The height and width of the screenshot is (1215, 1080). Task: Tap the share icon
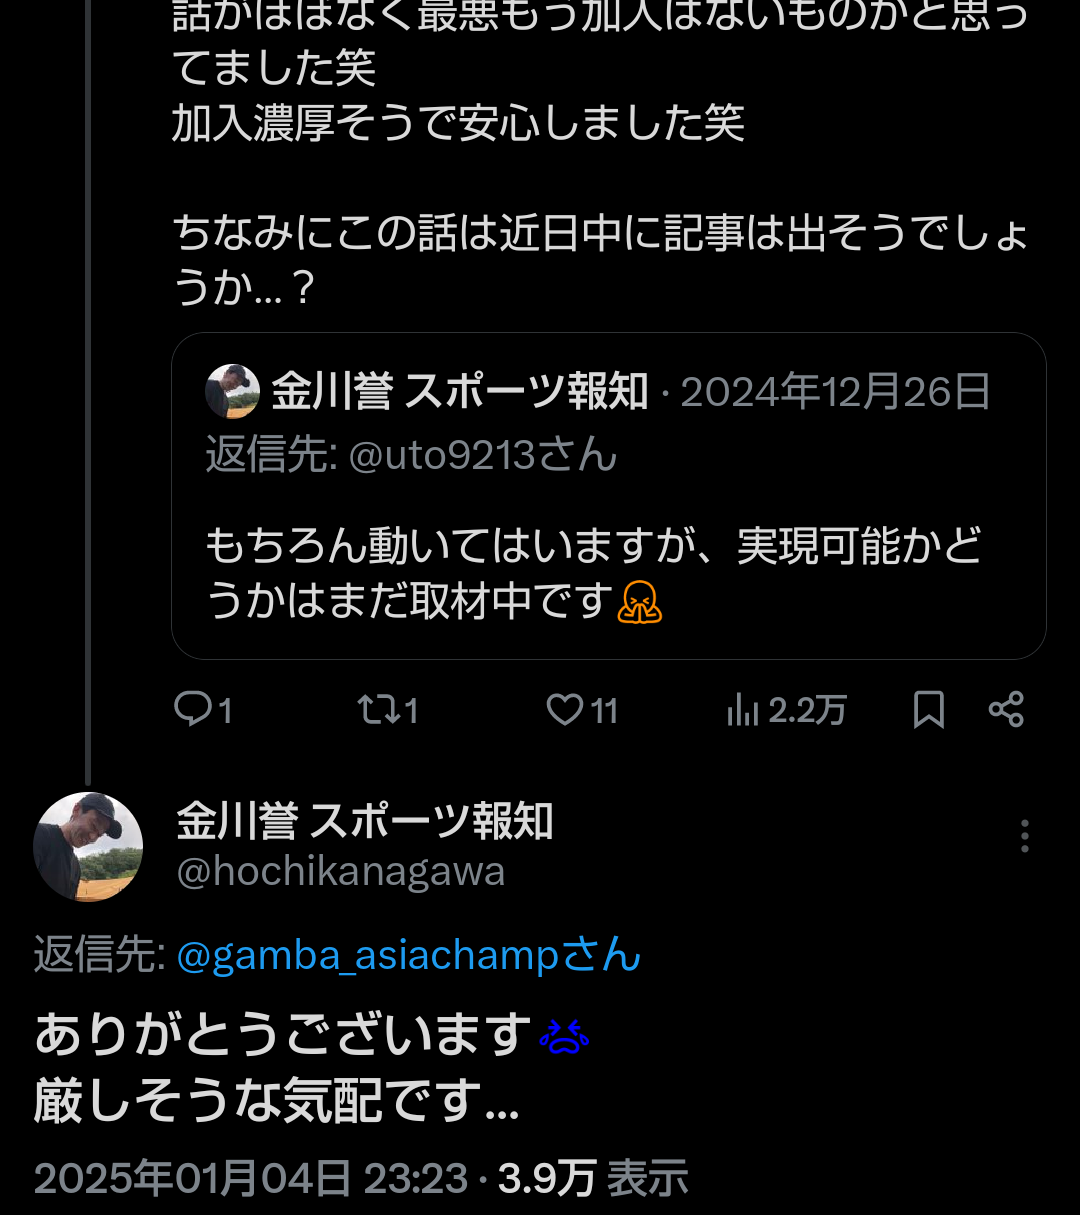pos(1006,710)
